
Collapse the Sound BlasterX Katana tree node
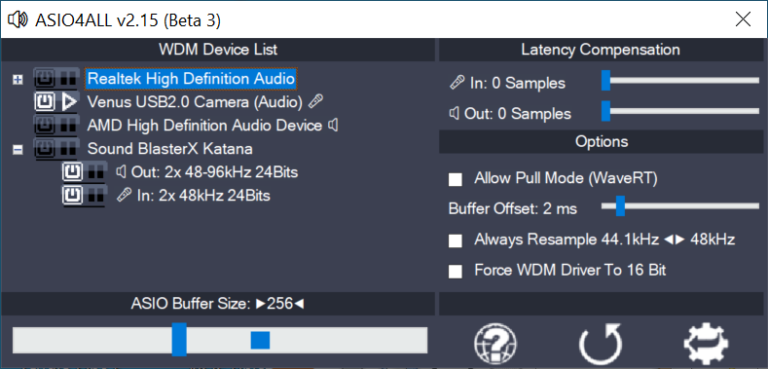[x=18, y=150]
